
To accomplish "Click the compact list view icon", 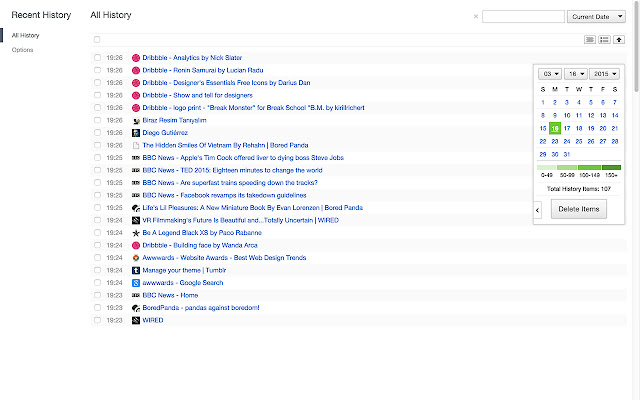I will 590,40.
